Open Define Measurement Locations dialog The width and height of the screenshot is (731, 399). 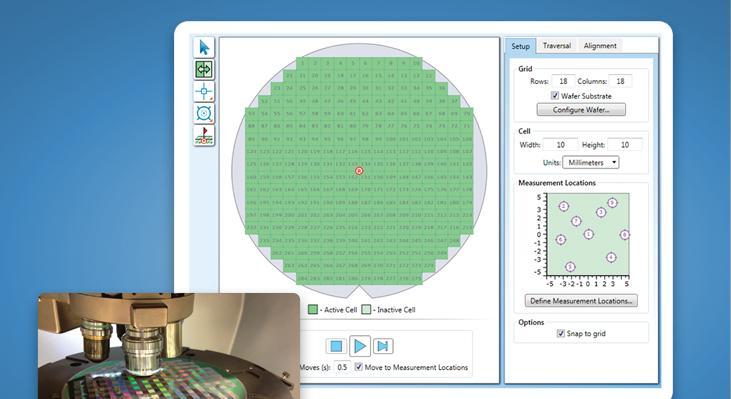coord(581,301)
